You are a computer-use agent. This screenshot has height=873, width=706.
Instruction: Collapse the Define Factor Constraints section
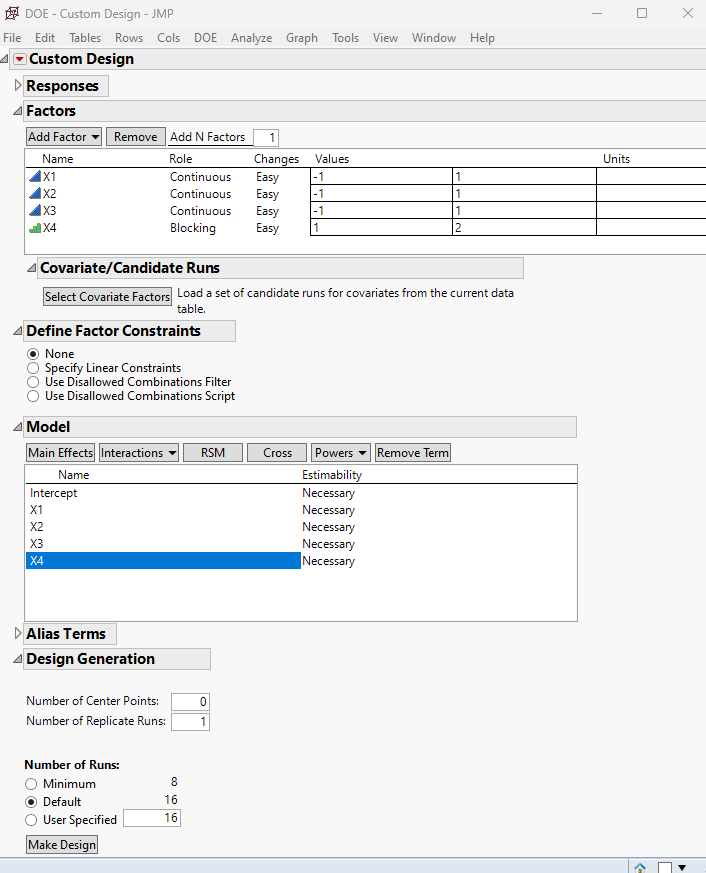(18, 331)
